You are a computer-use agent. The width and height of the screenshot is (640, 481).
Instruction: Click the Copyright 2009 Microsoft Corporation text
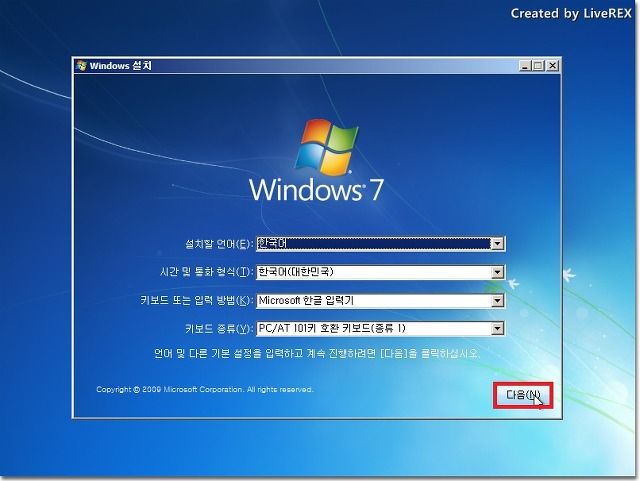(204, 390)
